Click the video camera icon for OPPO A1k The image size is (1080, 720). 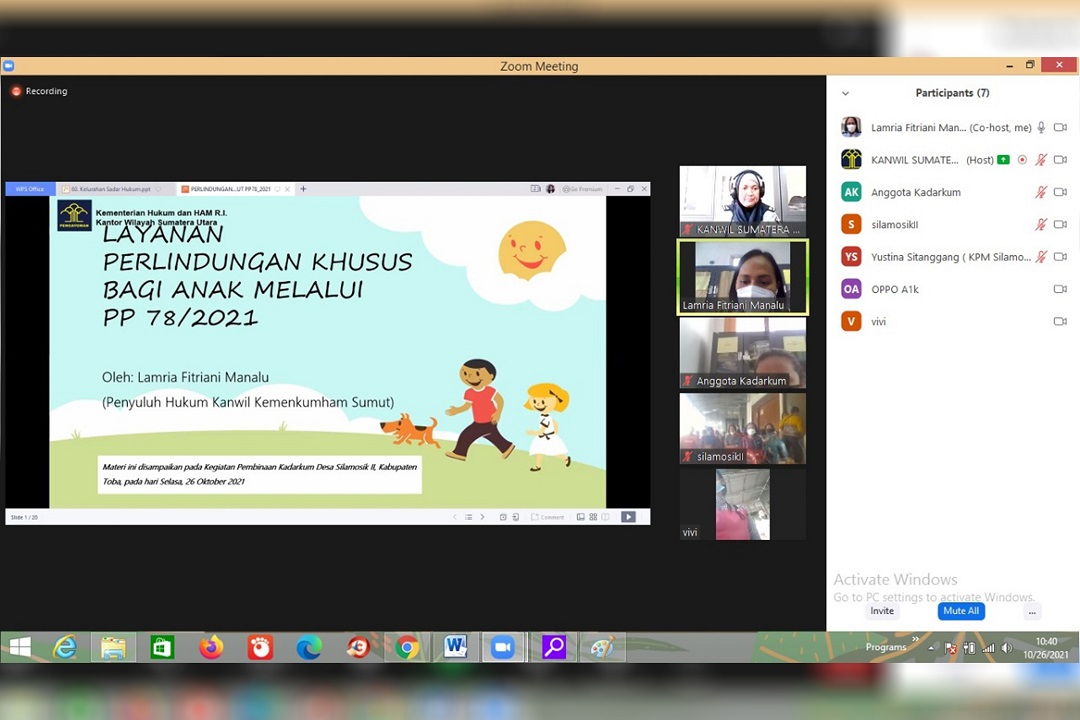click(x=1060, y=289)
